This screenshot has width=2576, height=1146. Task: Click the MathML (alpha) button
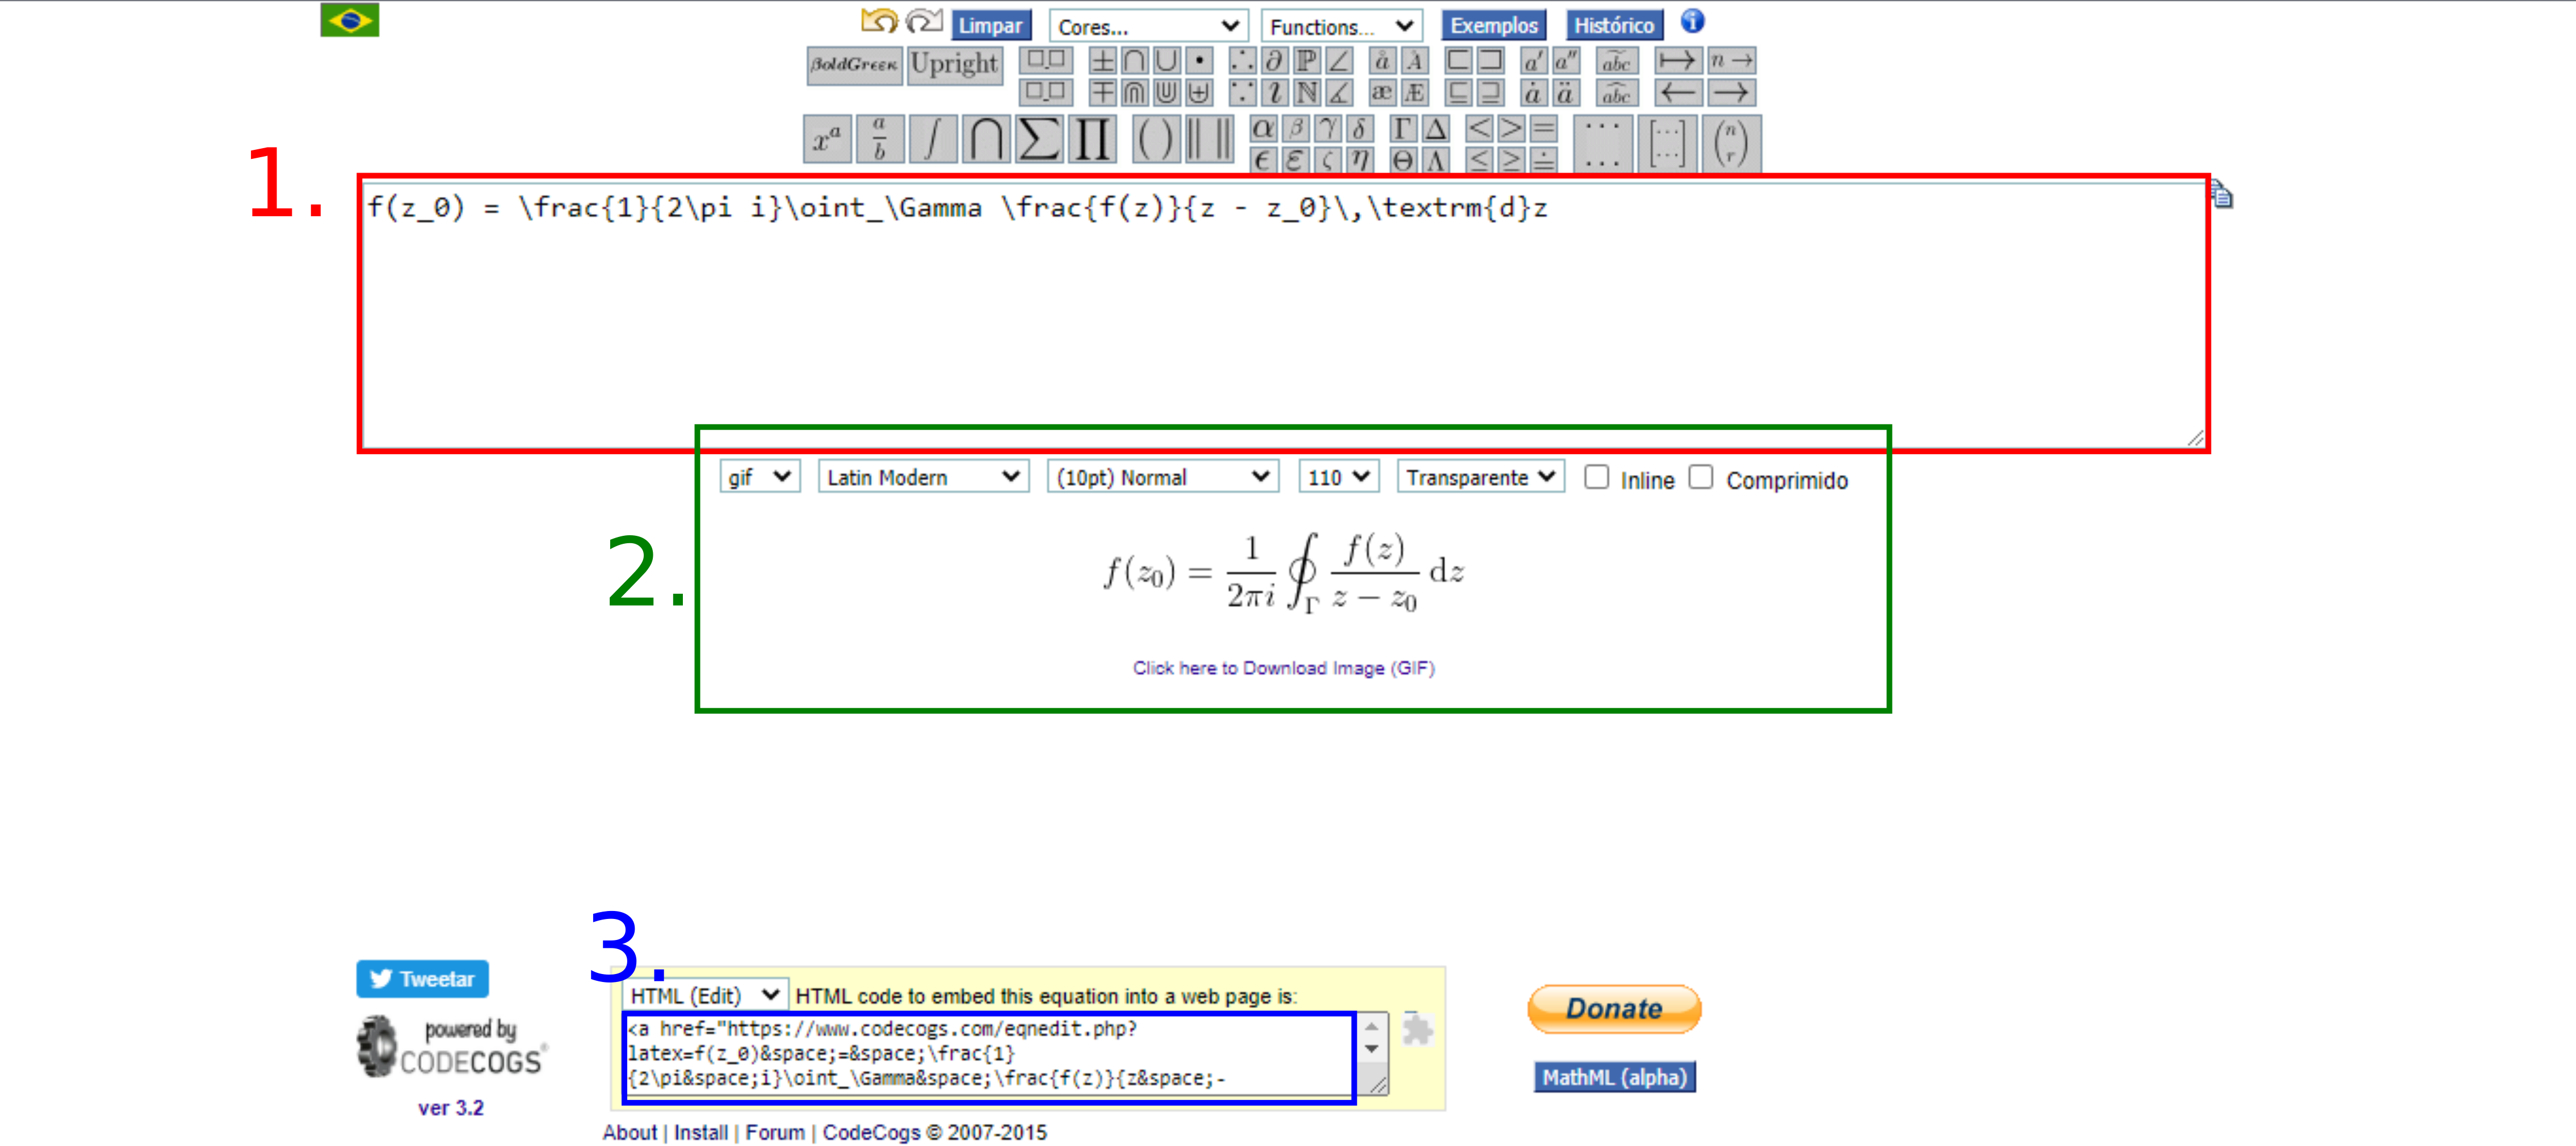point(1614,1077)
